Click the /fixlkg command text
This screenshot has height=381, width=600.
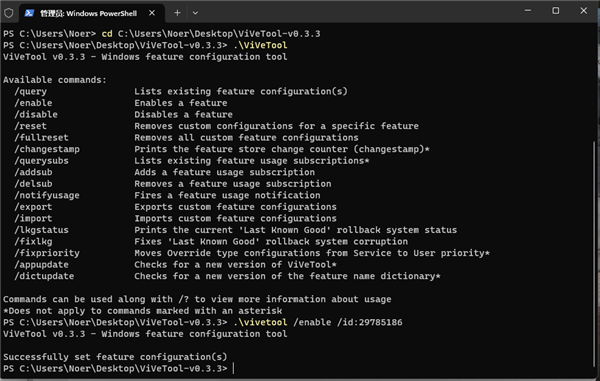pos(33,241)
